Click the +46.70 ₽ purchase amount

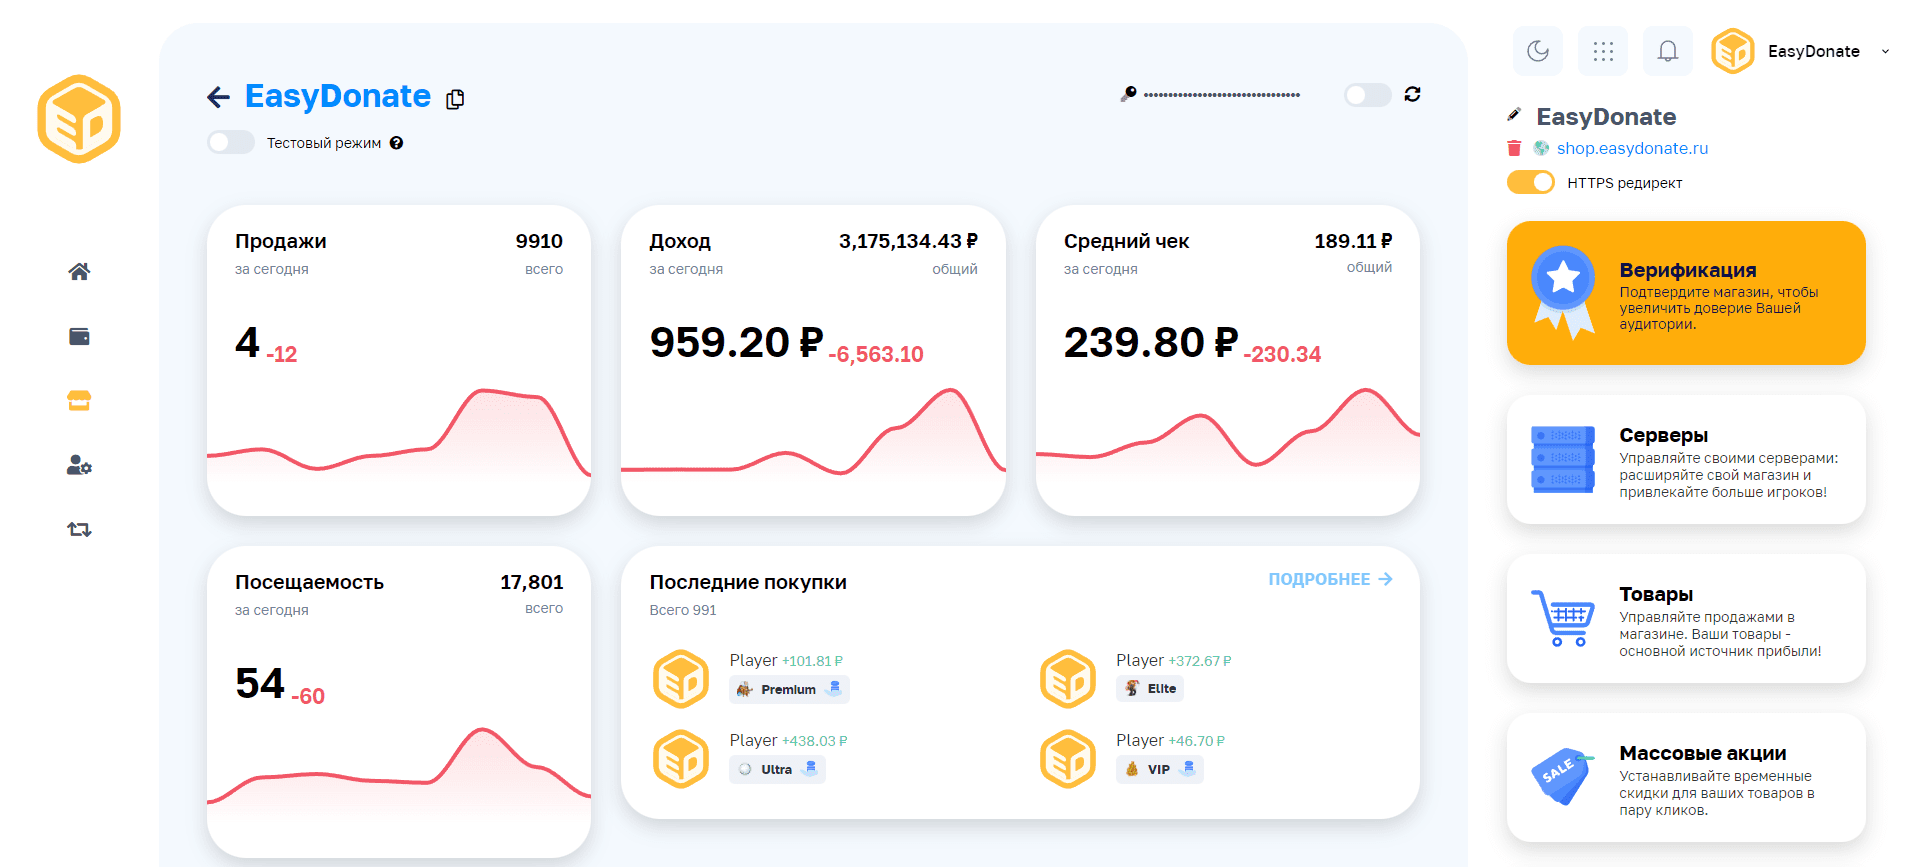(1196, 741)
